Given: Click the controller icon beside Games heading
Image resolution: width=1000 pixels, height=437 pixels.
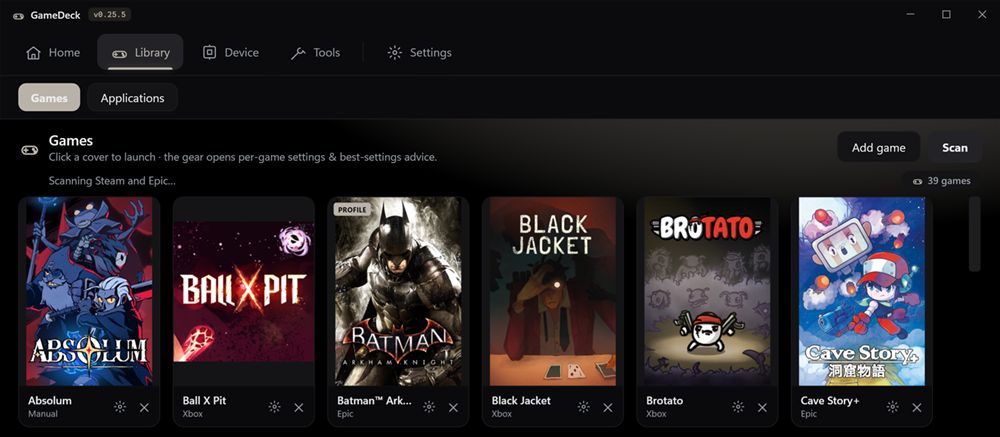Looking at the screenshot, I should pyautogui.click(x=29, y=151).
